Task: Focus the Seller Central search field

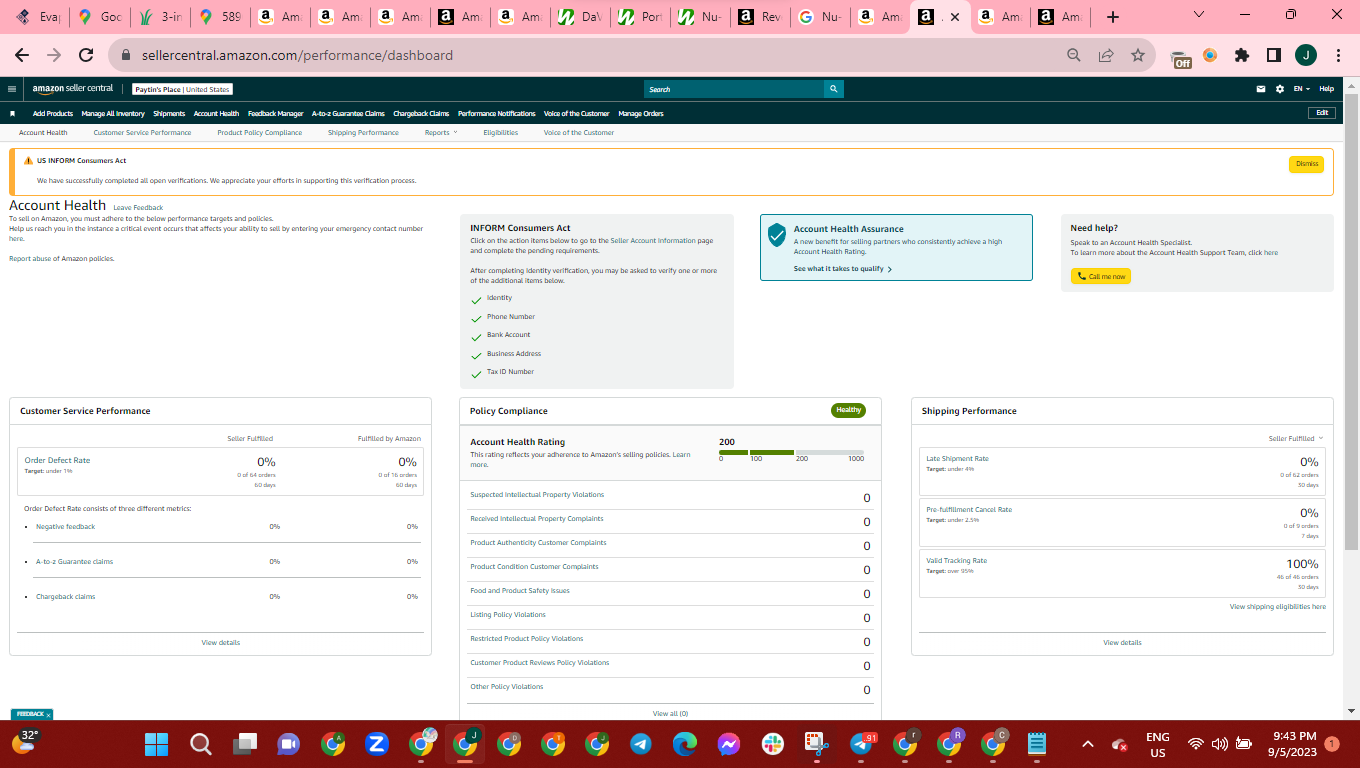Action: coord(734,89)
